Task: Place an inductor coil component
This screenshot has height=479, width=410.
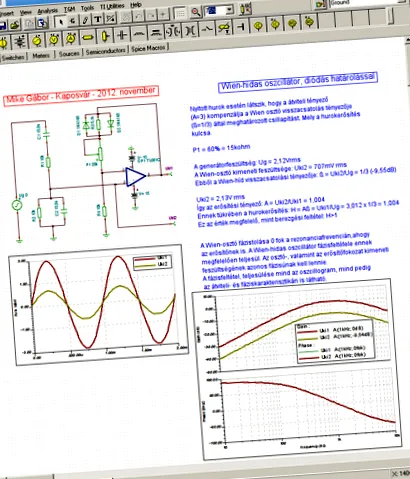Action: [139, 33]
